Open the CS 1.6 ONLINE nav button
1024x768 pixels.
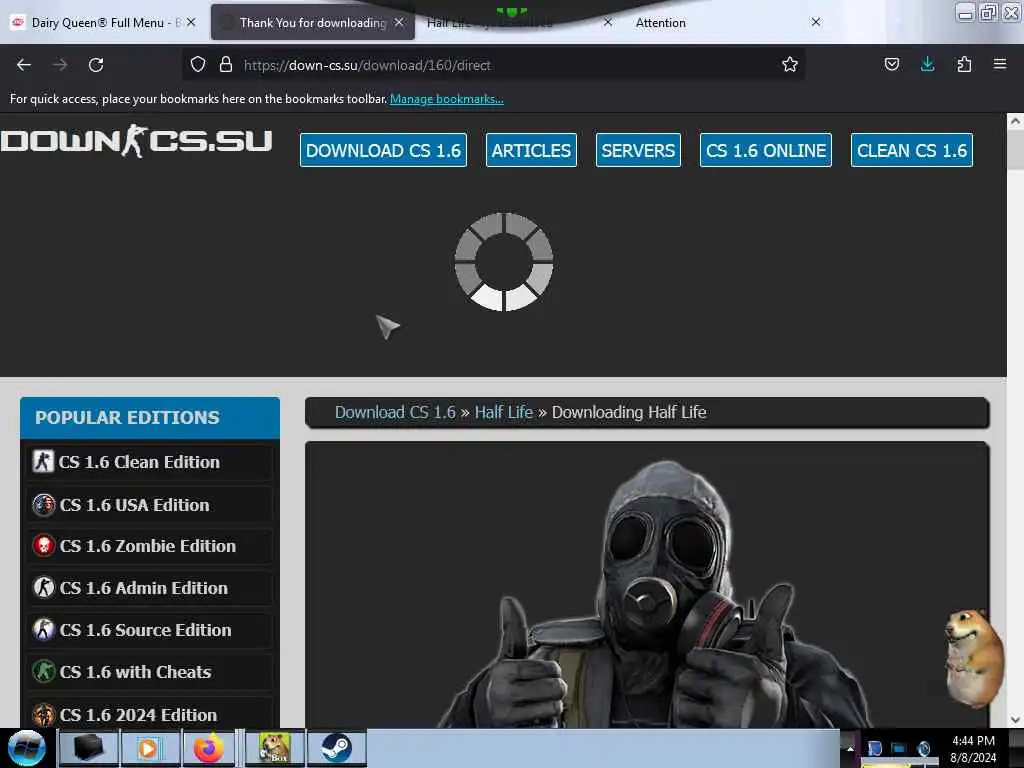(x=765, y=150)
